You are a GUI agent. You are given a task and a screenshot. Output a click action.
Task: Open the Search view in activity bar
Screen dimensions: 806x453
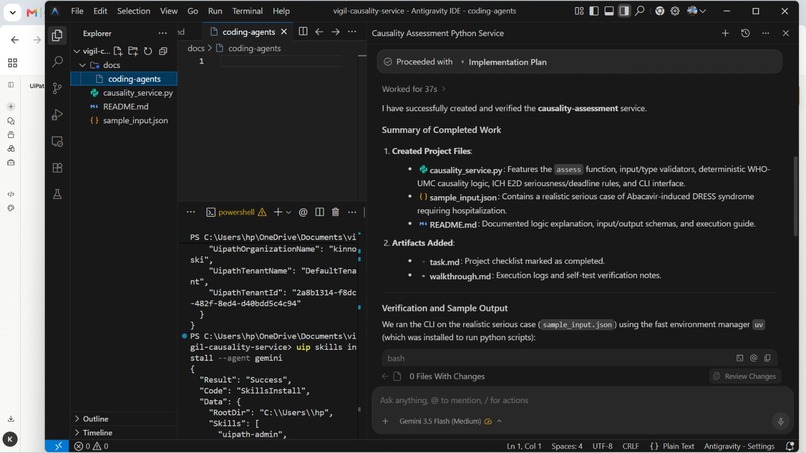[57, 62]
